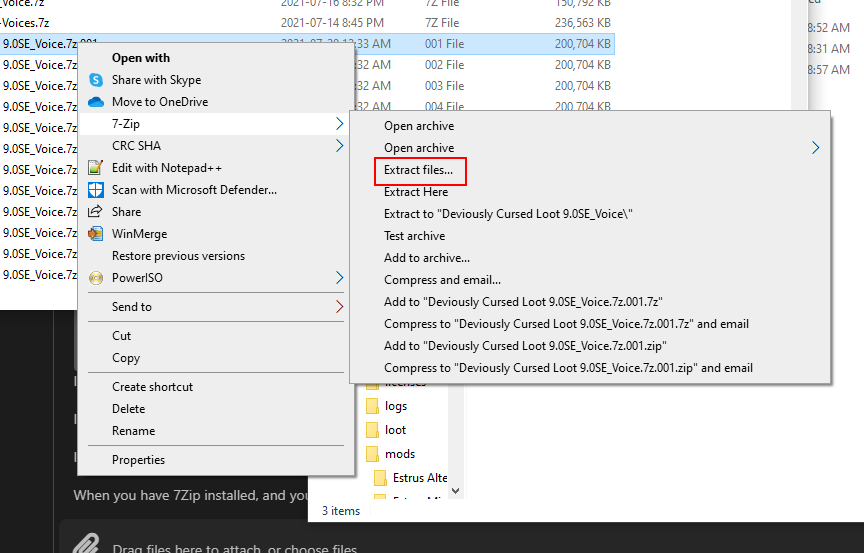Expand the 7-Zip submenu arrow

[339, 124]
